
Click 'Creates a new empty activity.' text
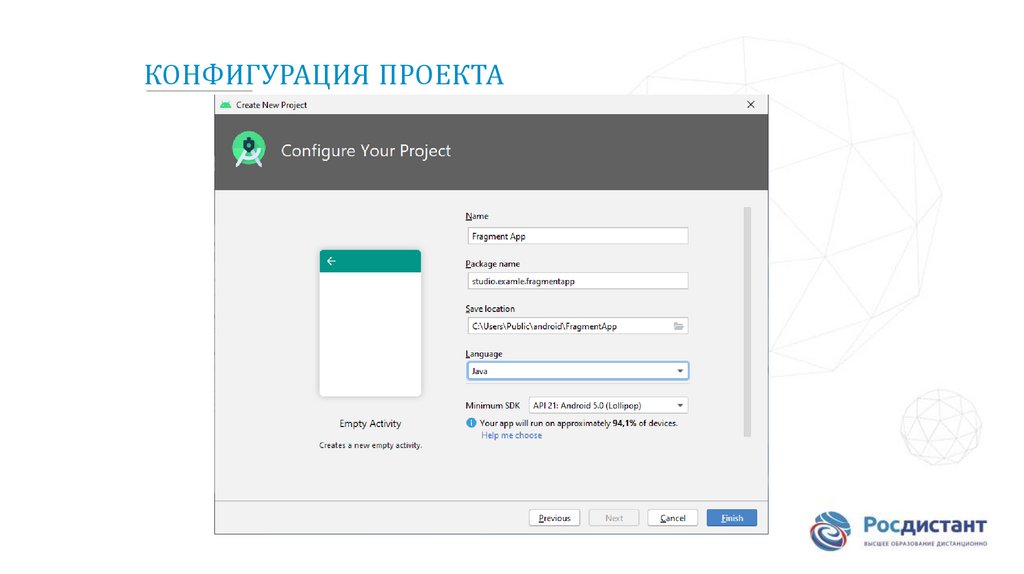(x=370, y=445)
